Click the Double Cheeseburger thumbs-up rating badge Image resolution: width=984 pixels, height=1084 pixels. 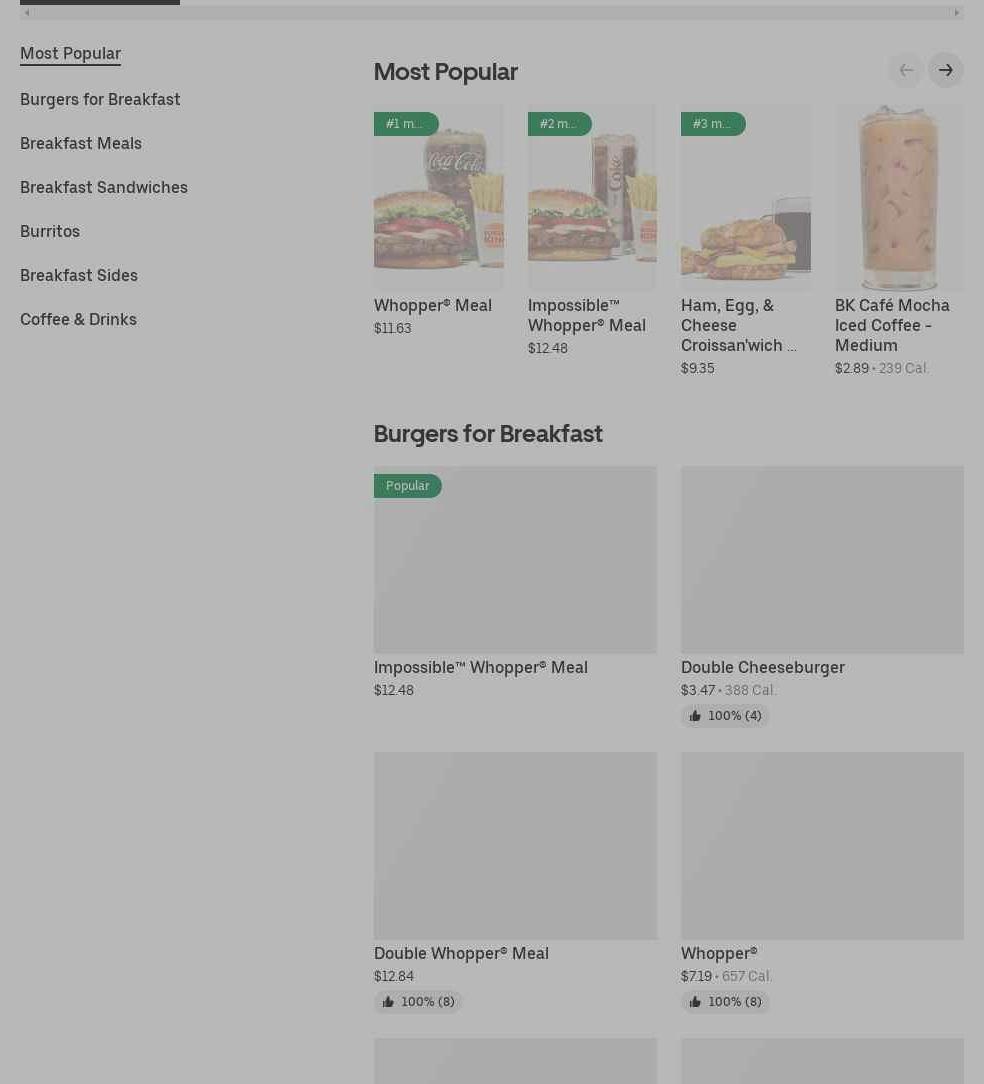pyautogui.click(x=725, y=716)
